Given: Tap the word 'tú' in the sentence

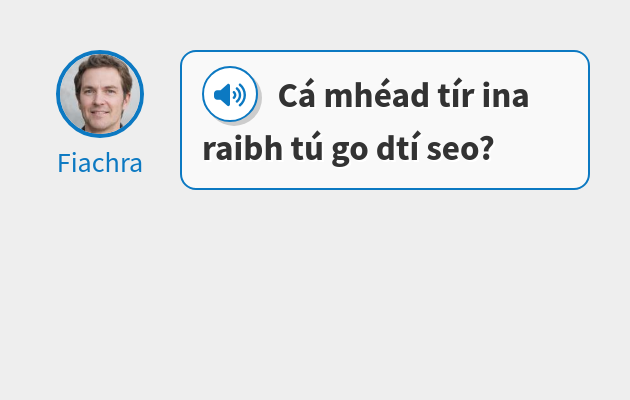Looking at the screenshot, I should pyautogui.click(x=307, y=148).
